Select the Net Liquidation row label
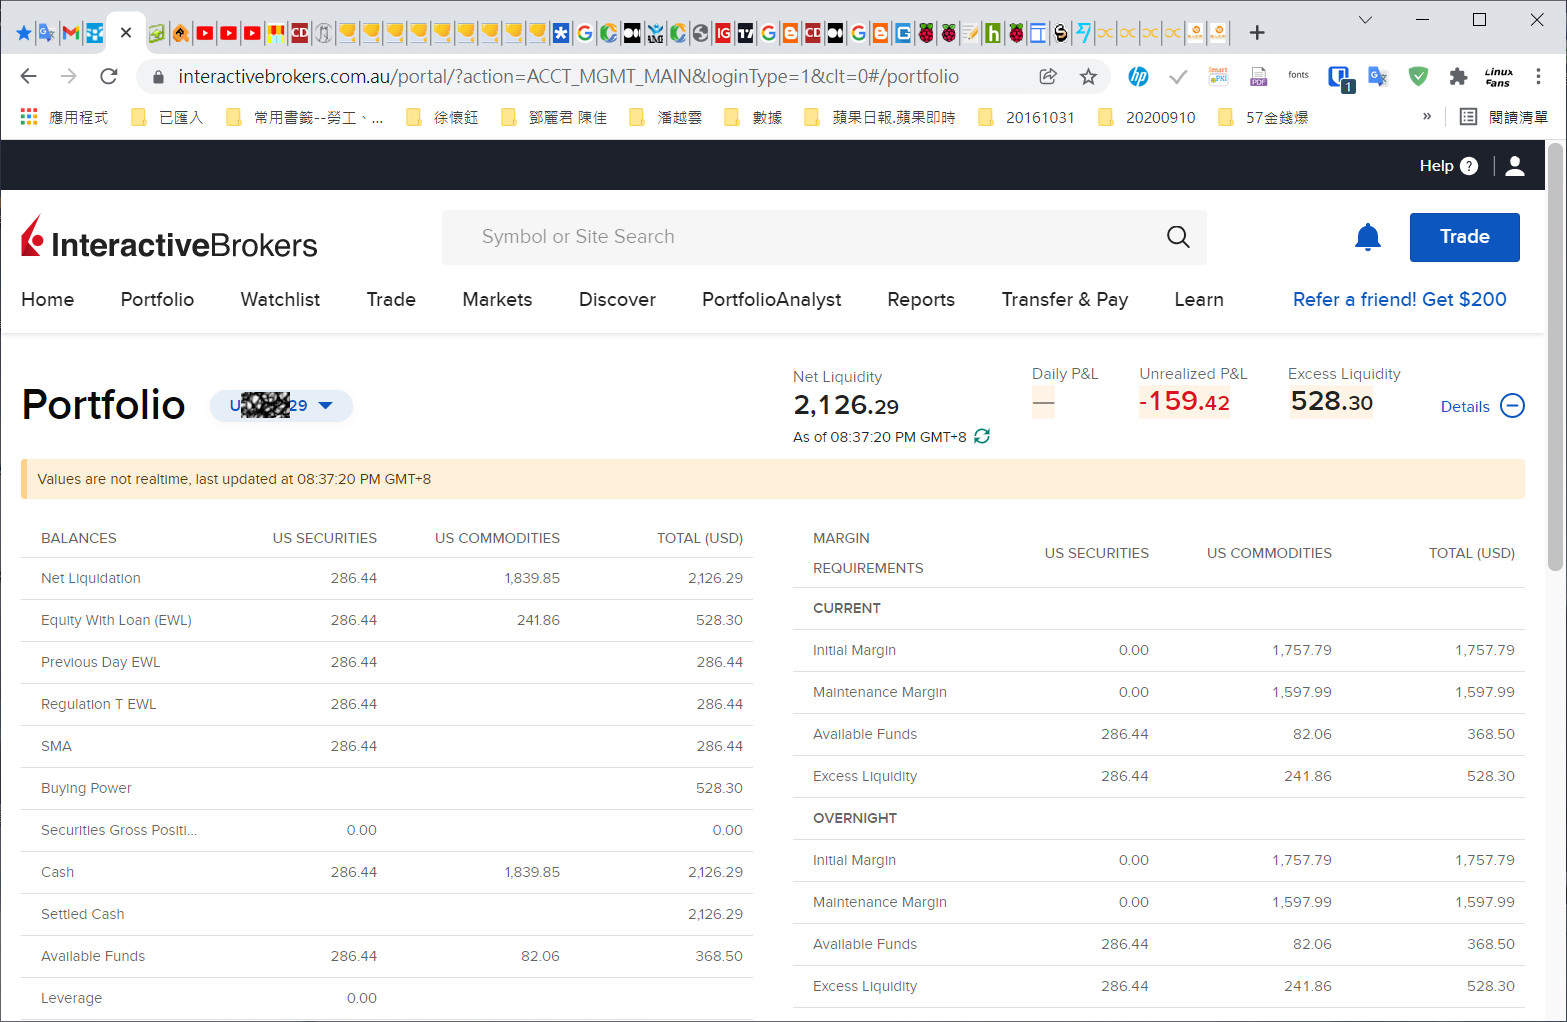The image size is (1567, 1022). (x=91, y=578)
